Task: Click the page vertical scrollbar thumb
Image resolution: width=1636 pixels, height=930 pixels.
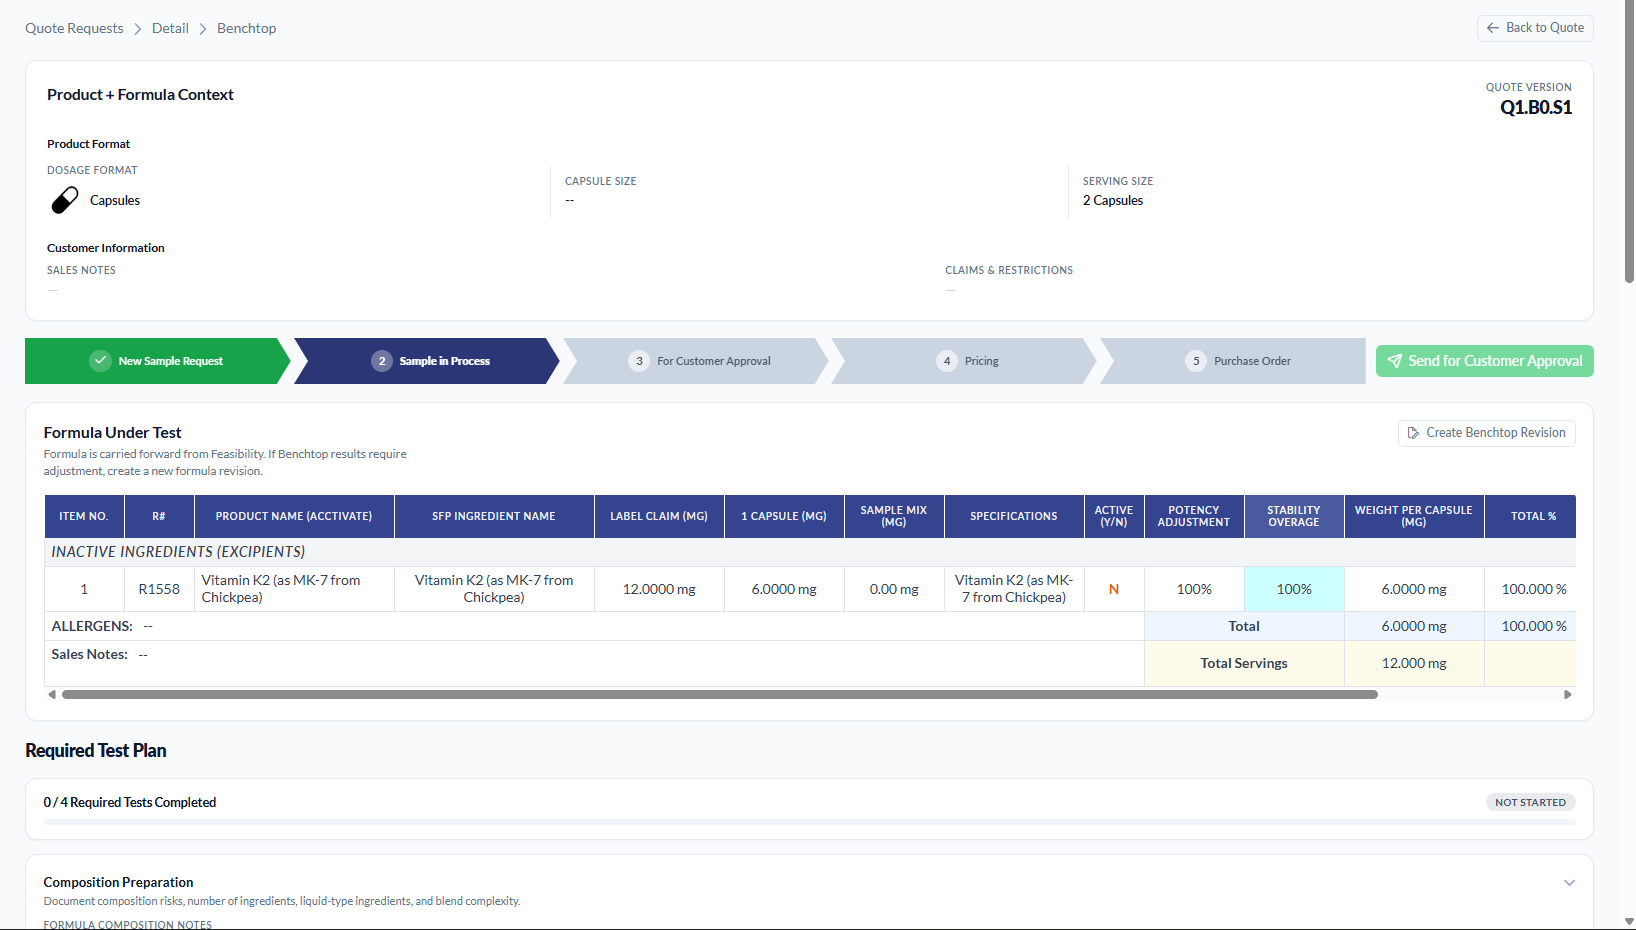Action: coord(1630,142)
